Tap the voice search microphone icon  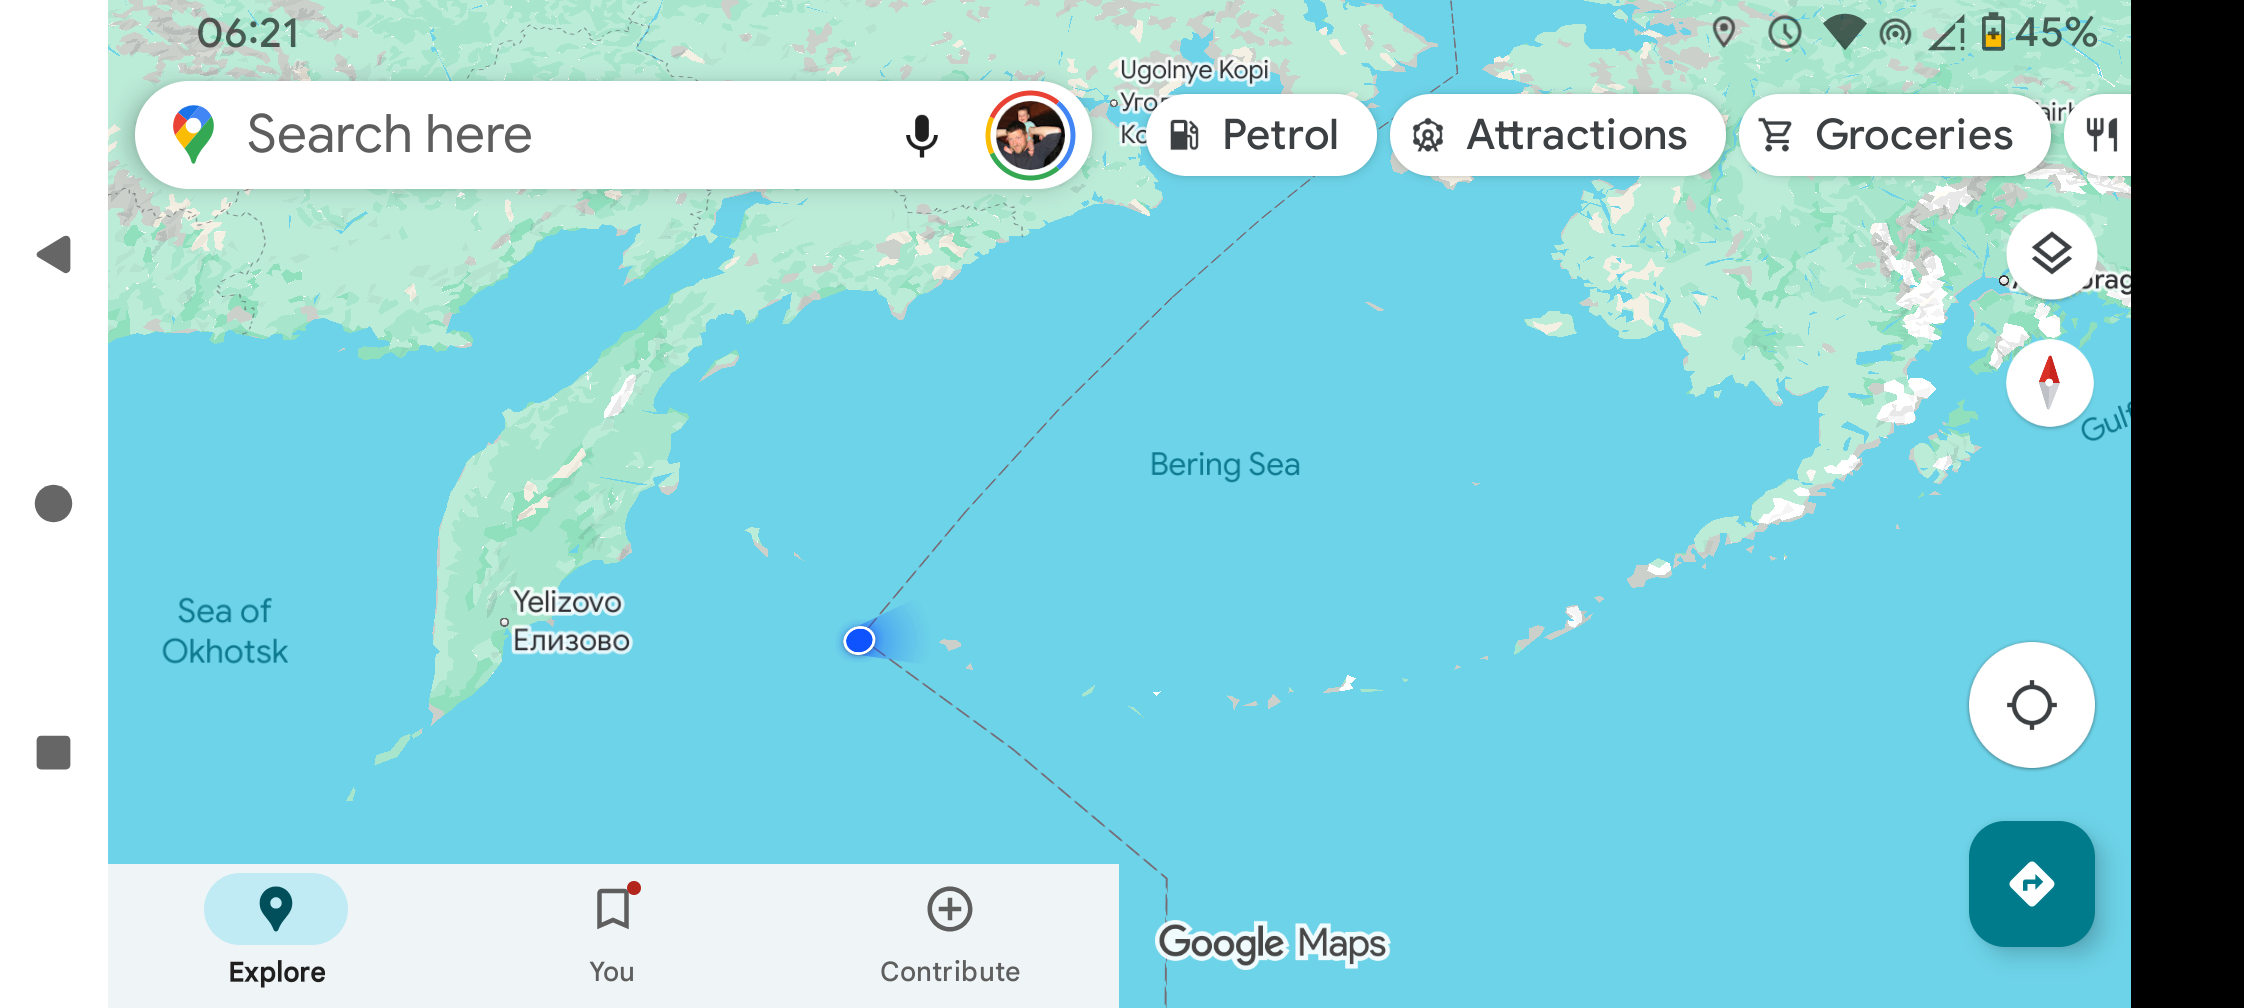[921, 135]
